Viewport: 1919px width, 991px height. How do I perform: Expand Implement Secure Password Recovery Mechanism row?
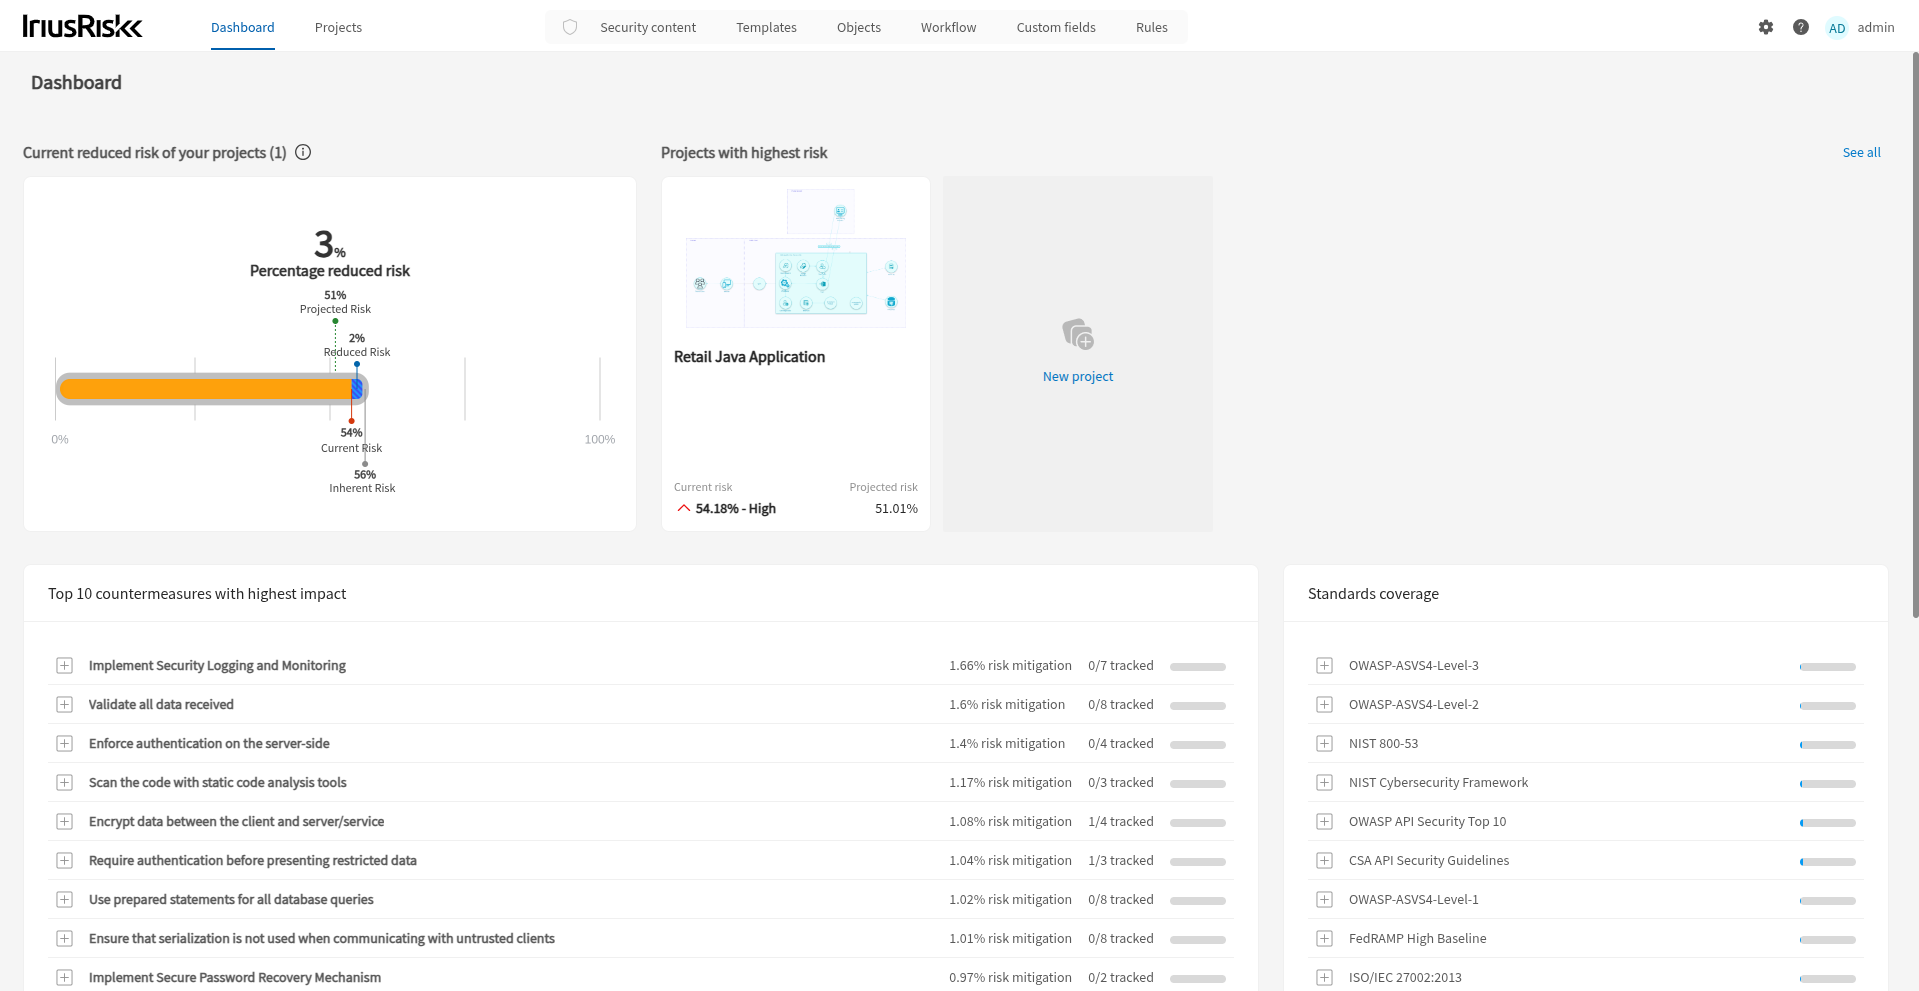pos(64,978)
